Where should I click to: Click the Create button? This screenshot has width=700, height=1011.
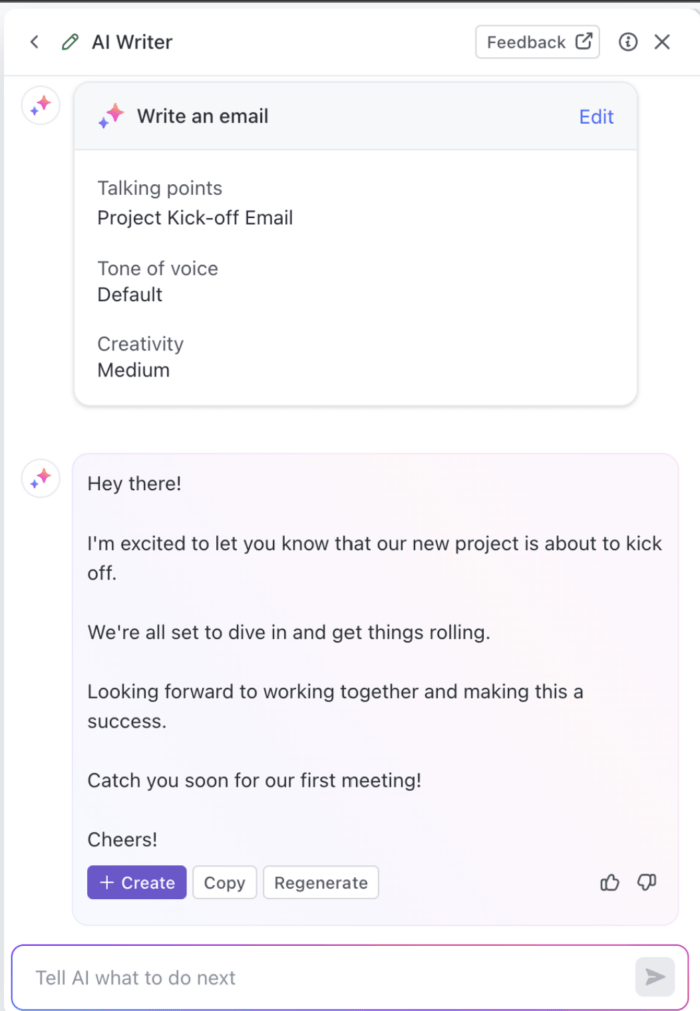coord(136,882)
